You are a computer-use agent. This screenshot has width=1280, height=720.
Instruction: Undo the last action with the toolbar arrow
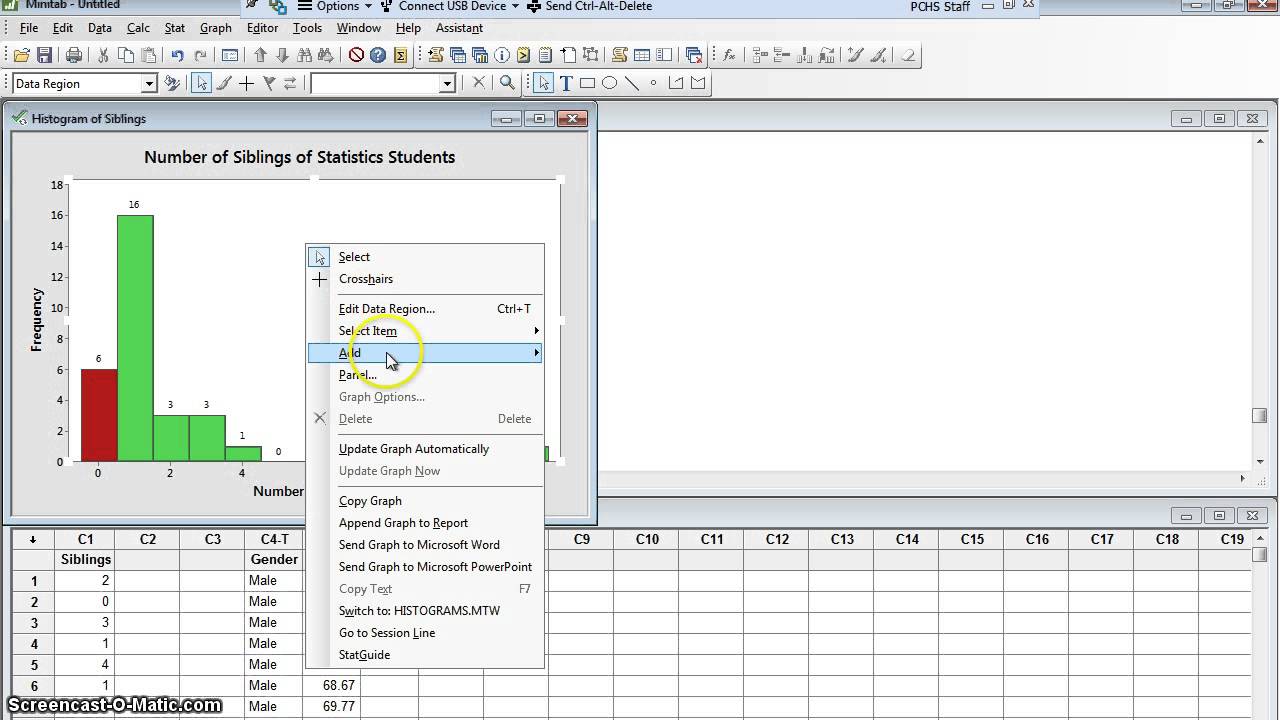177,56
